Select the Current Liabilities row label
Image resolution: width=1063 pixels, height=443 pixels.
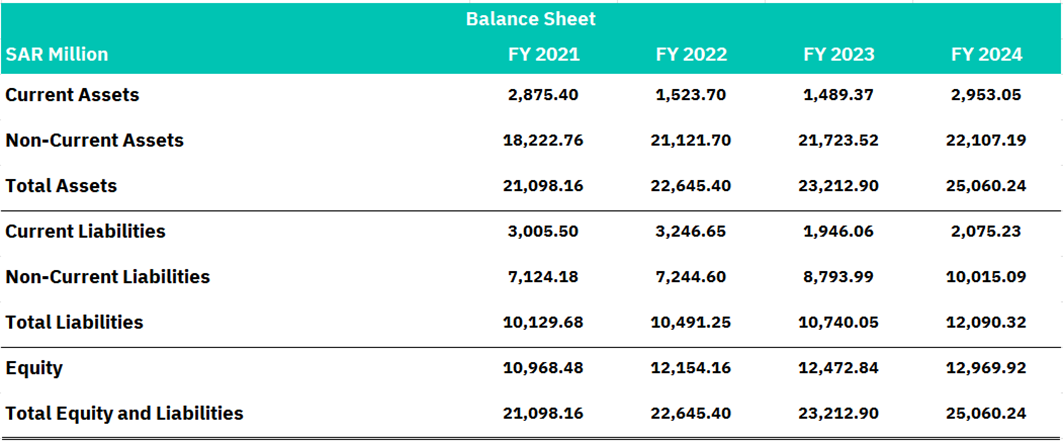coord(85,231)
